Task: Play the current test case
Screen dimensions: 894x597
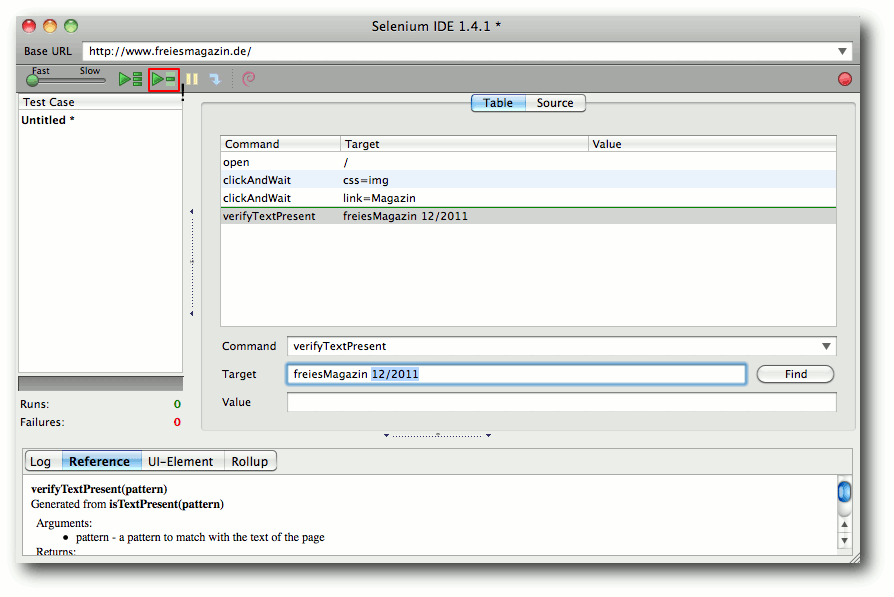Action: (x=164, y=79)
